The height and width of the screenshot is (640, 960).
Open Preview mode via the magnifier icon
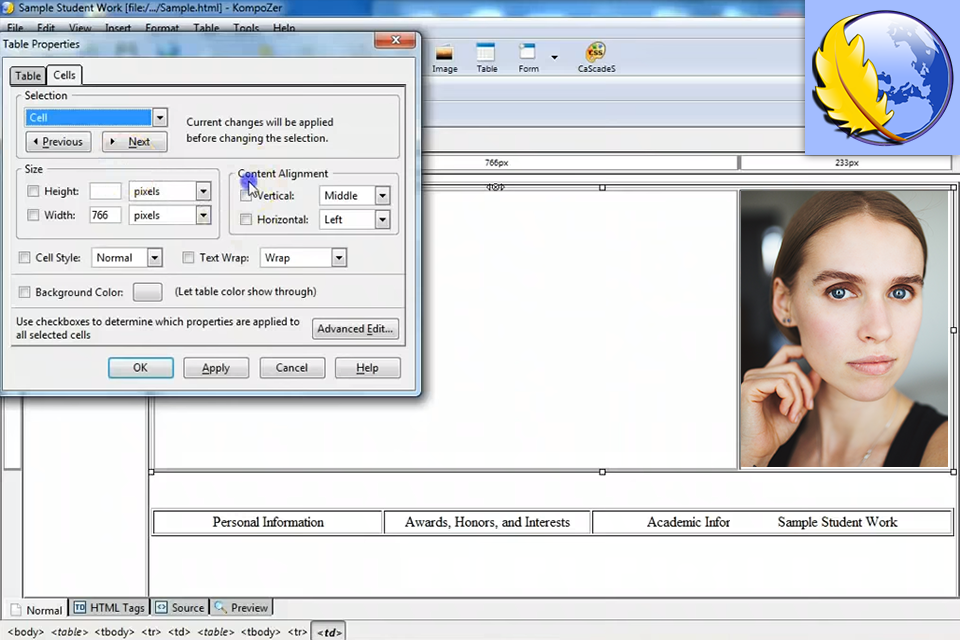point(222,607)
